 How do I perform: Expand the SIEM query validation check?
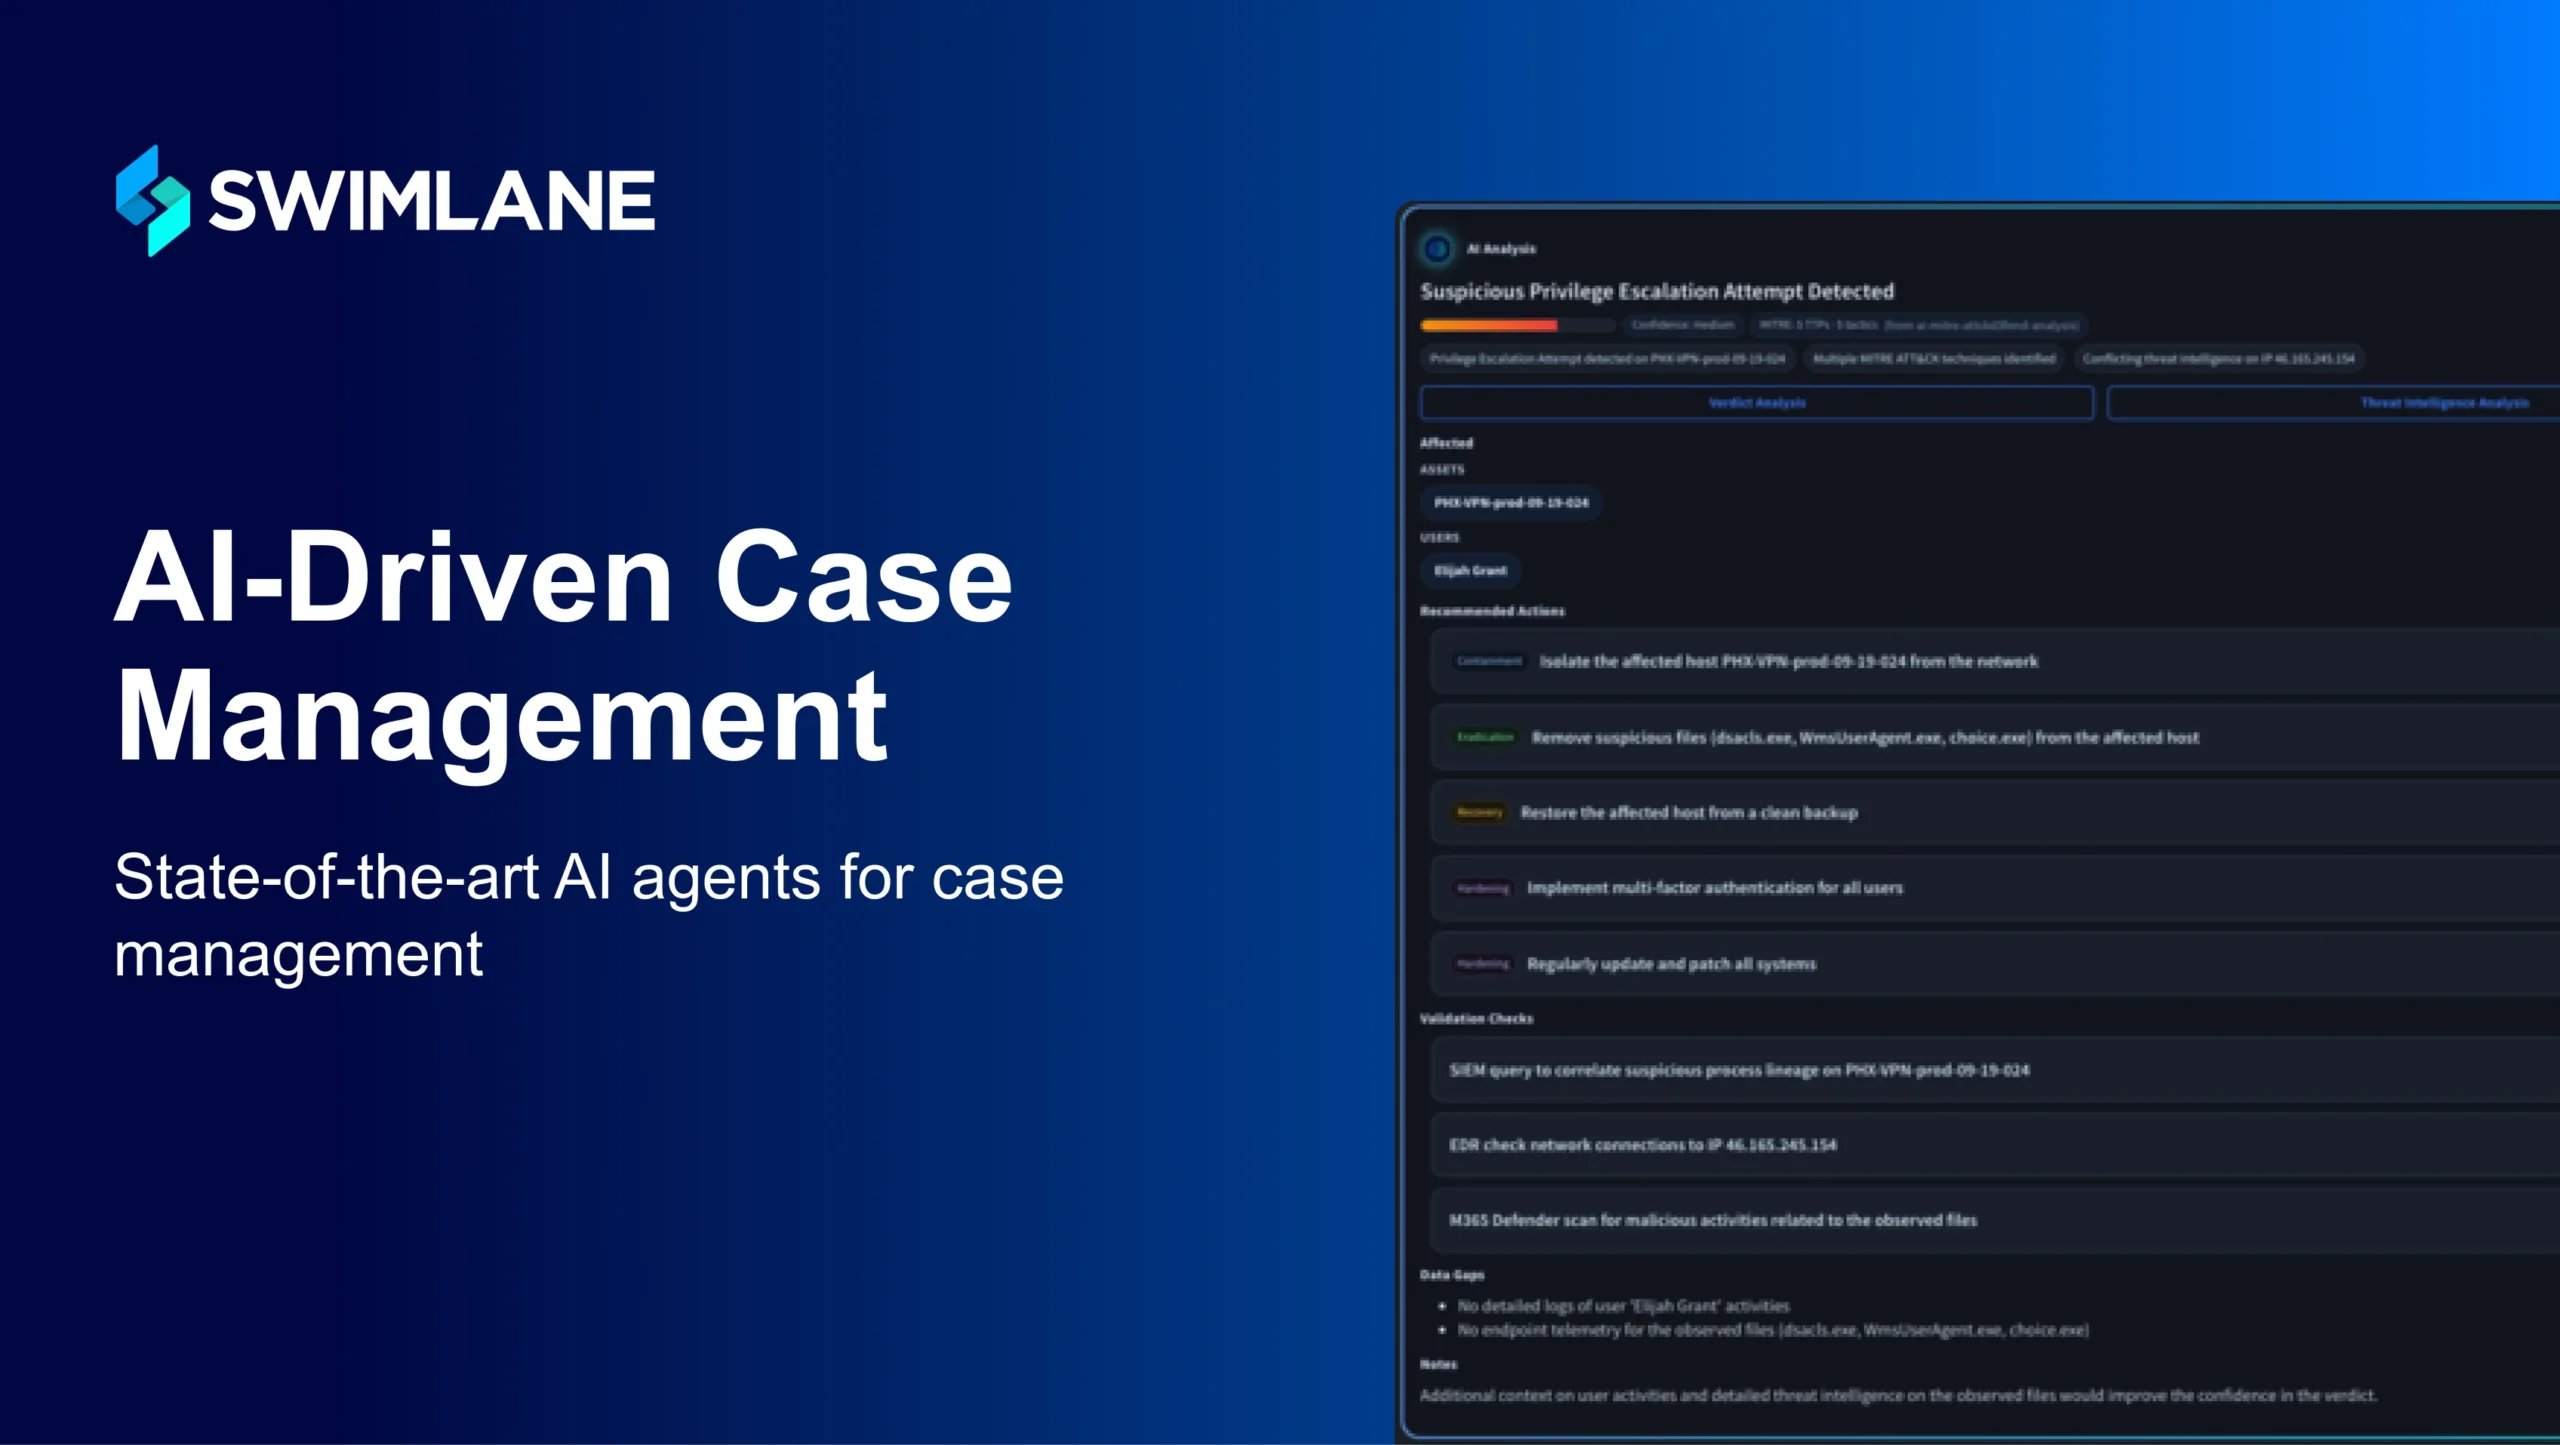click(x=1739, y=1070)
